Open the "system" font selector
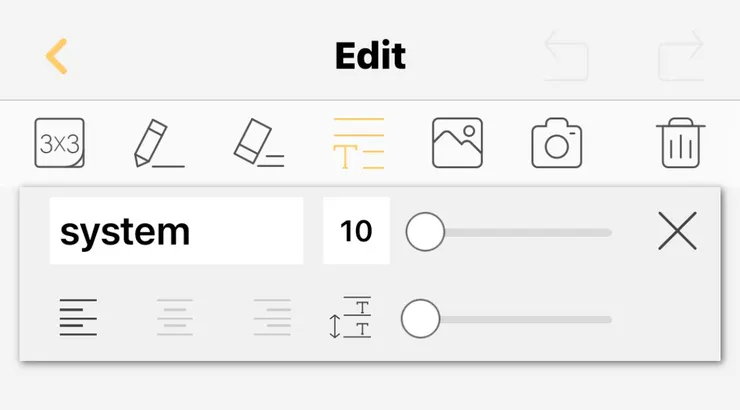 [176, 231]
